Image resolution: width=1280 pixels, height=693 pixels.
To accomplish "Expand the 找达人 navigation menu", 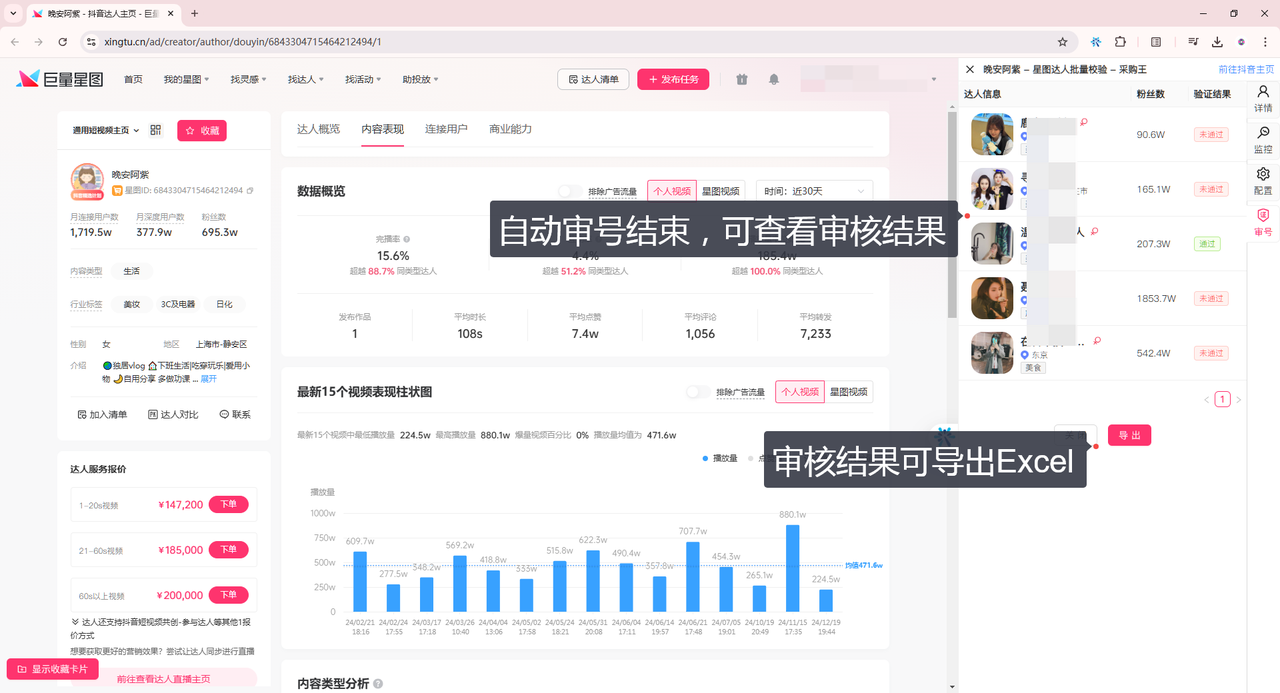I will pos(305,80).
